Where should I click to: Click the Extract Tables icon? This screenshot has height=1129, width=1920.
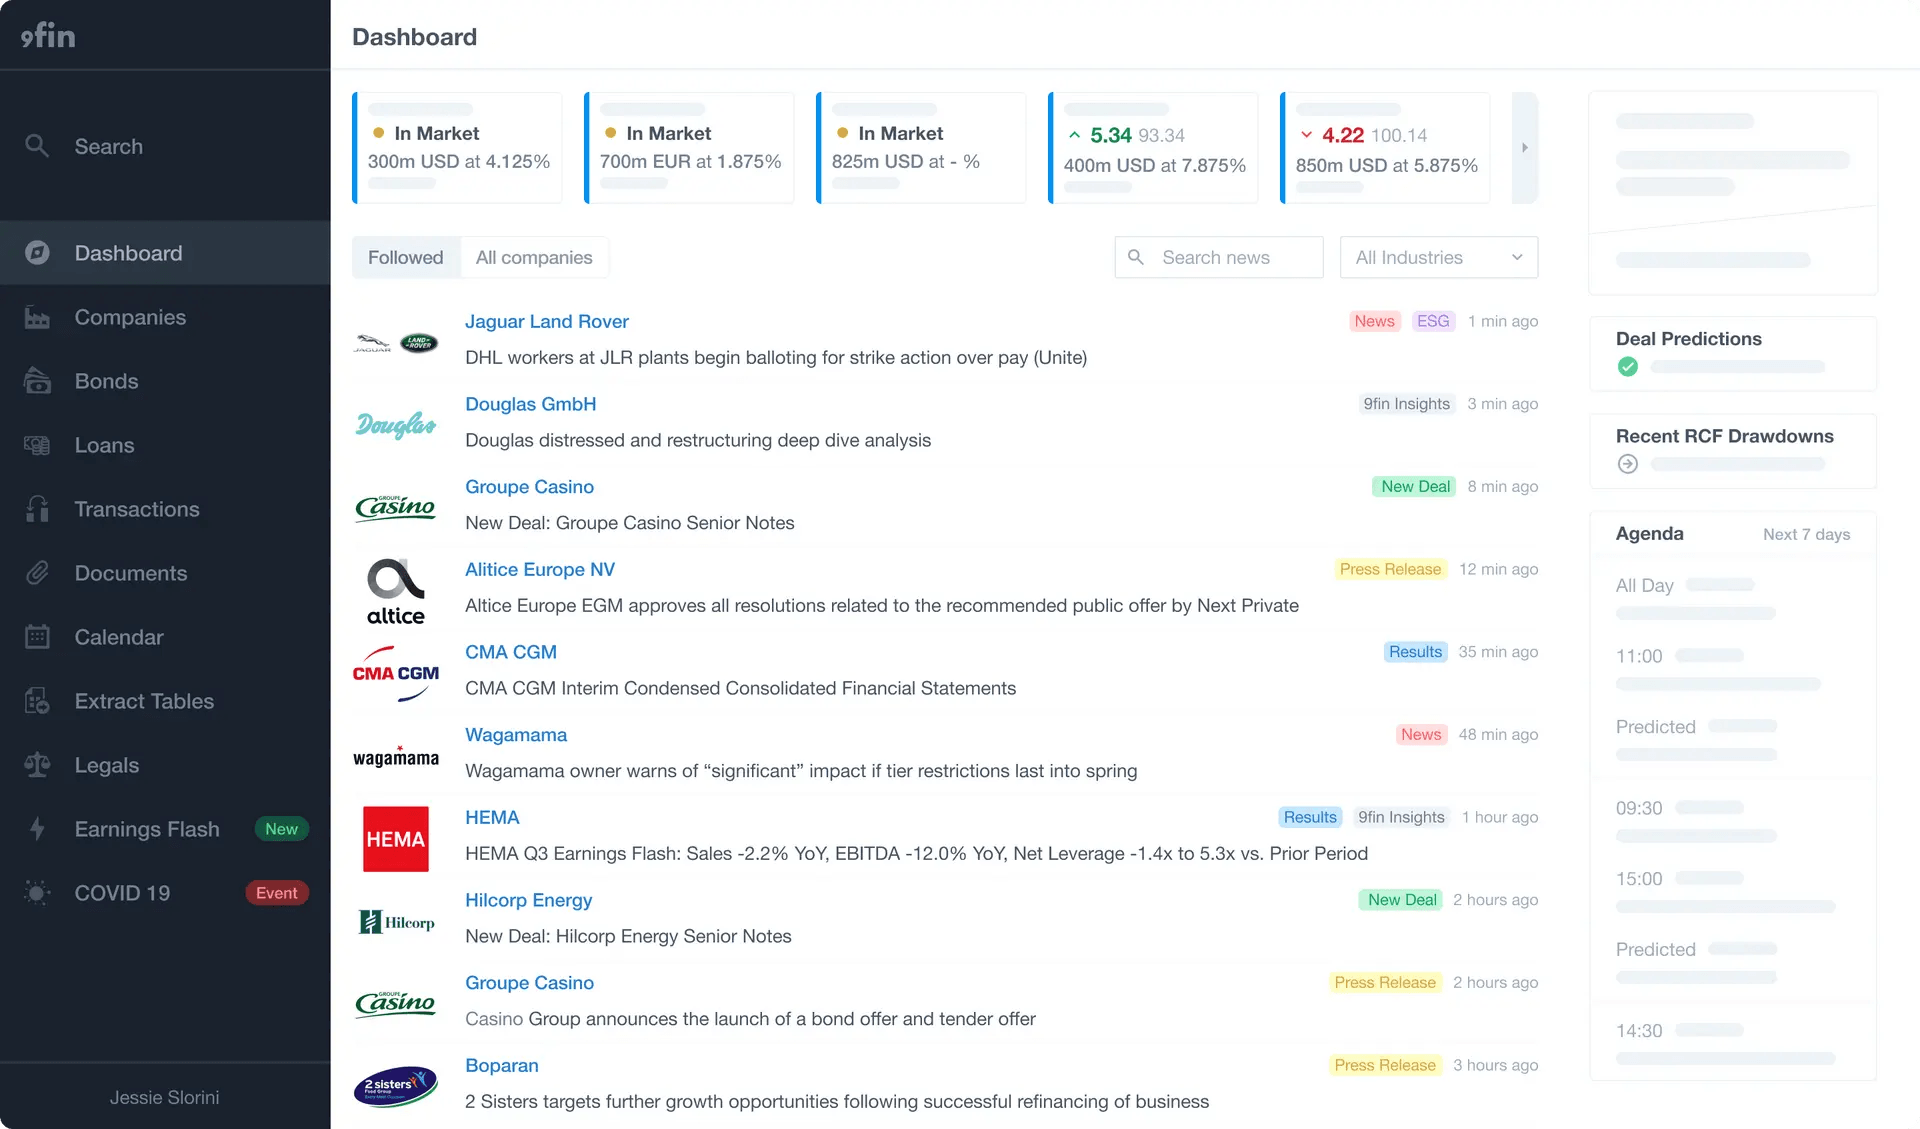pyautogui.click(x=37, y=701)
